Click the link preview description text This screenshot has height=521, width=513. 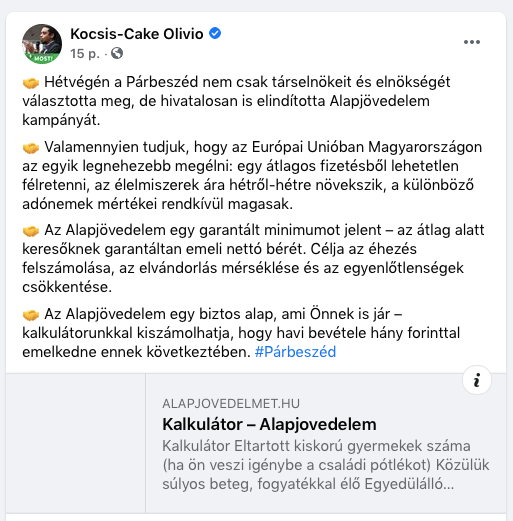coord(326,465)
